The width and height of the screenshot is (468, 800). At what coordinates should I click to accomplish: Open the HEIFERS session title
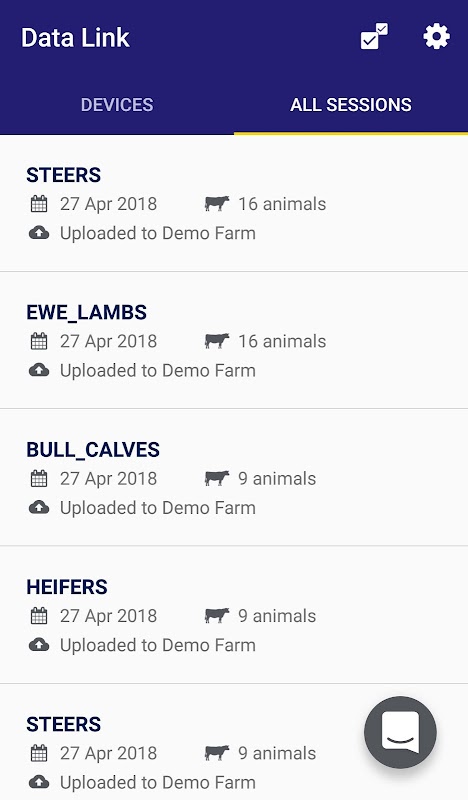67,587
